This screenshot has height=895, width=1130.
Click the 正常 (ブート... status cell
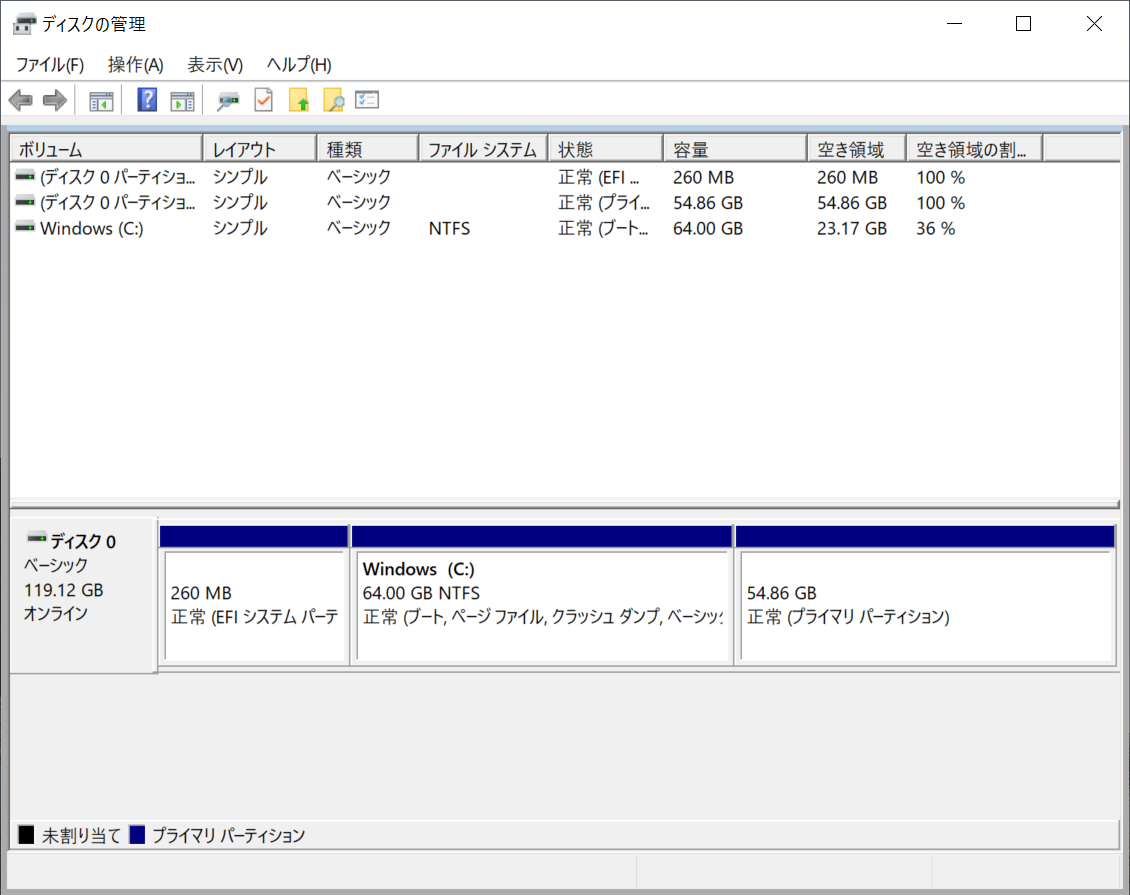click(x=603, y=228)
